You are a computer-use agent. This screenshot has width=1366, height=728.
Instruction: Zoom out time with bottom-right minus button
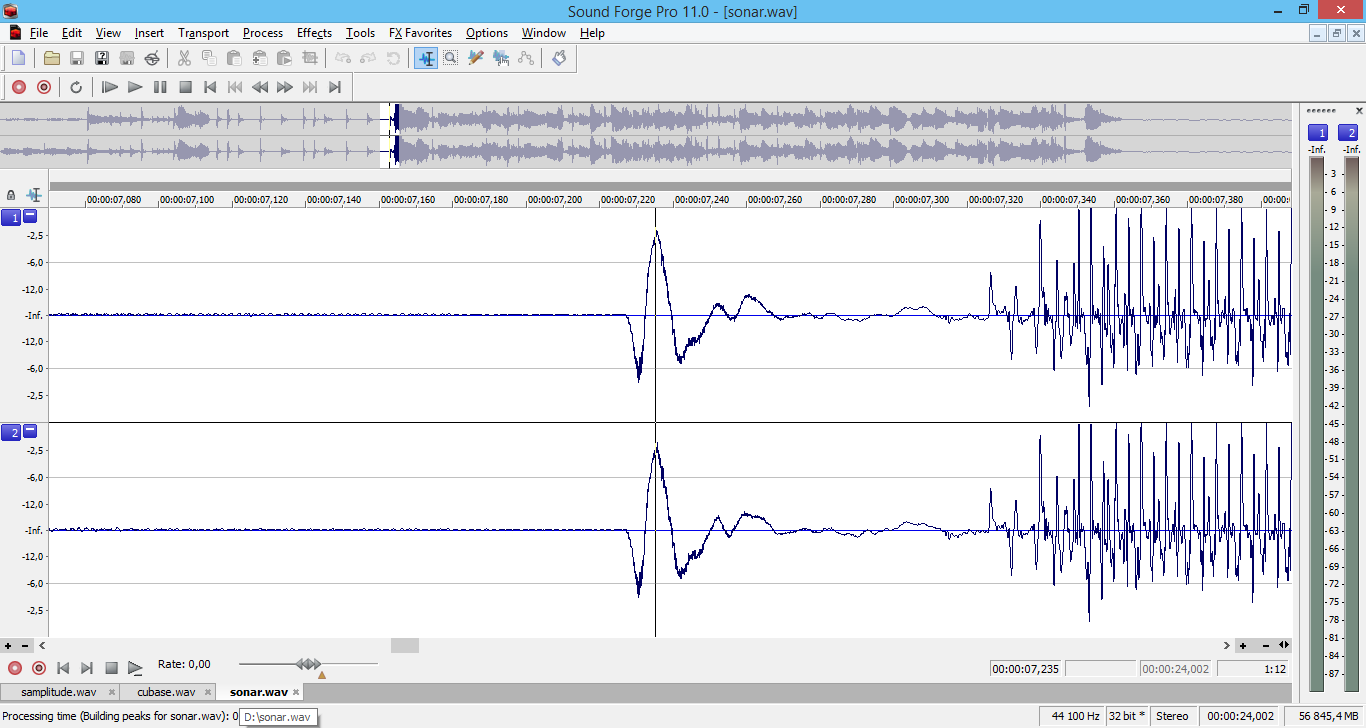point(1265,646)
